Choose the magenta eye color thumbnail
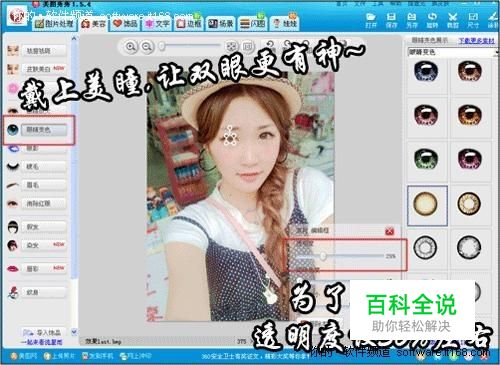Viewport: 500px width, 365px height. click(469, 159)
